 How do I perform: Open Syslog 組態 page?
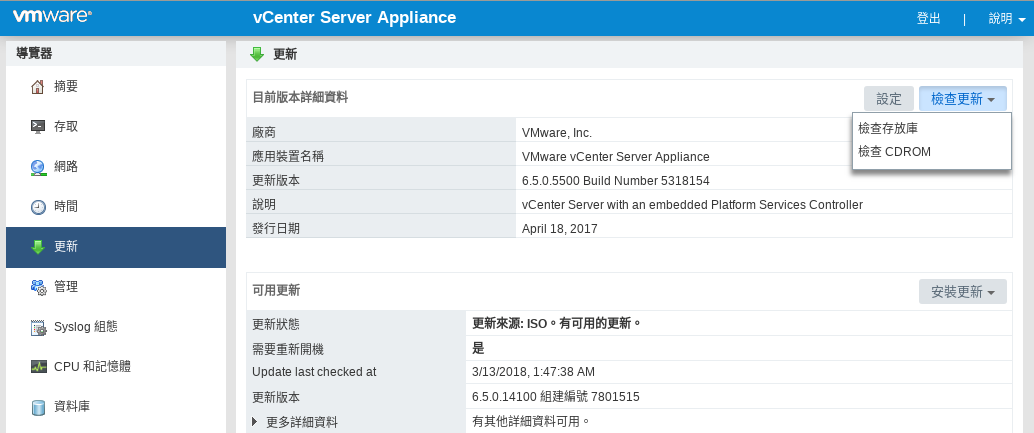[116, 327]
